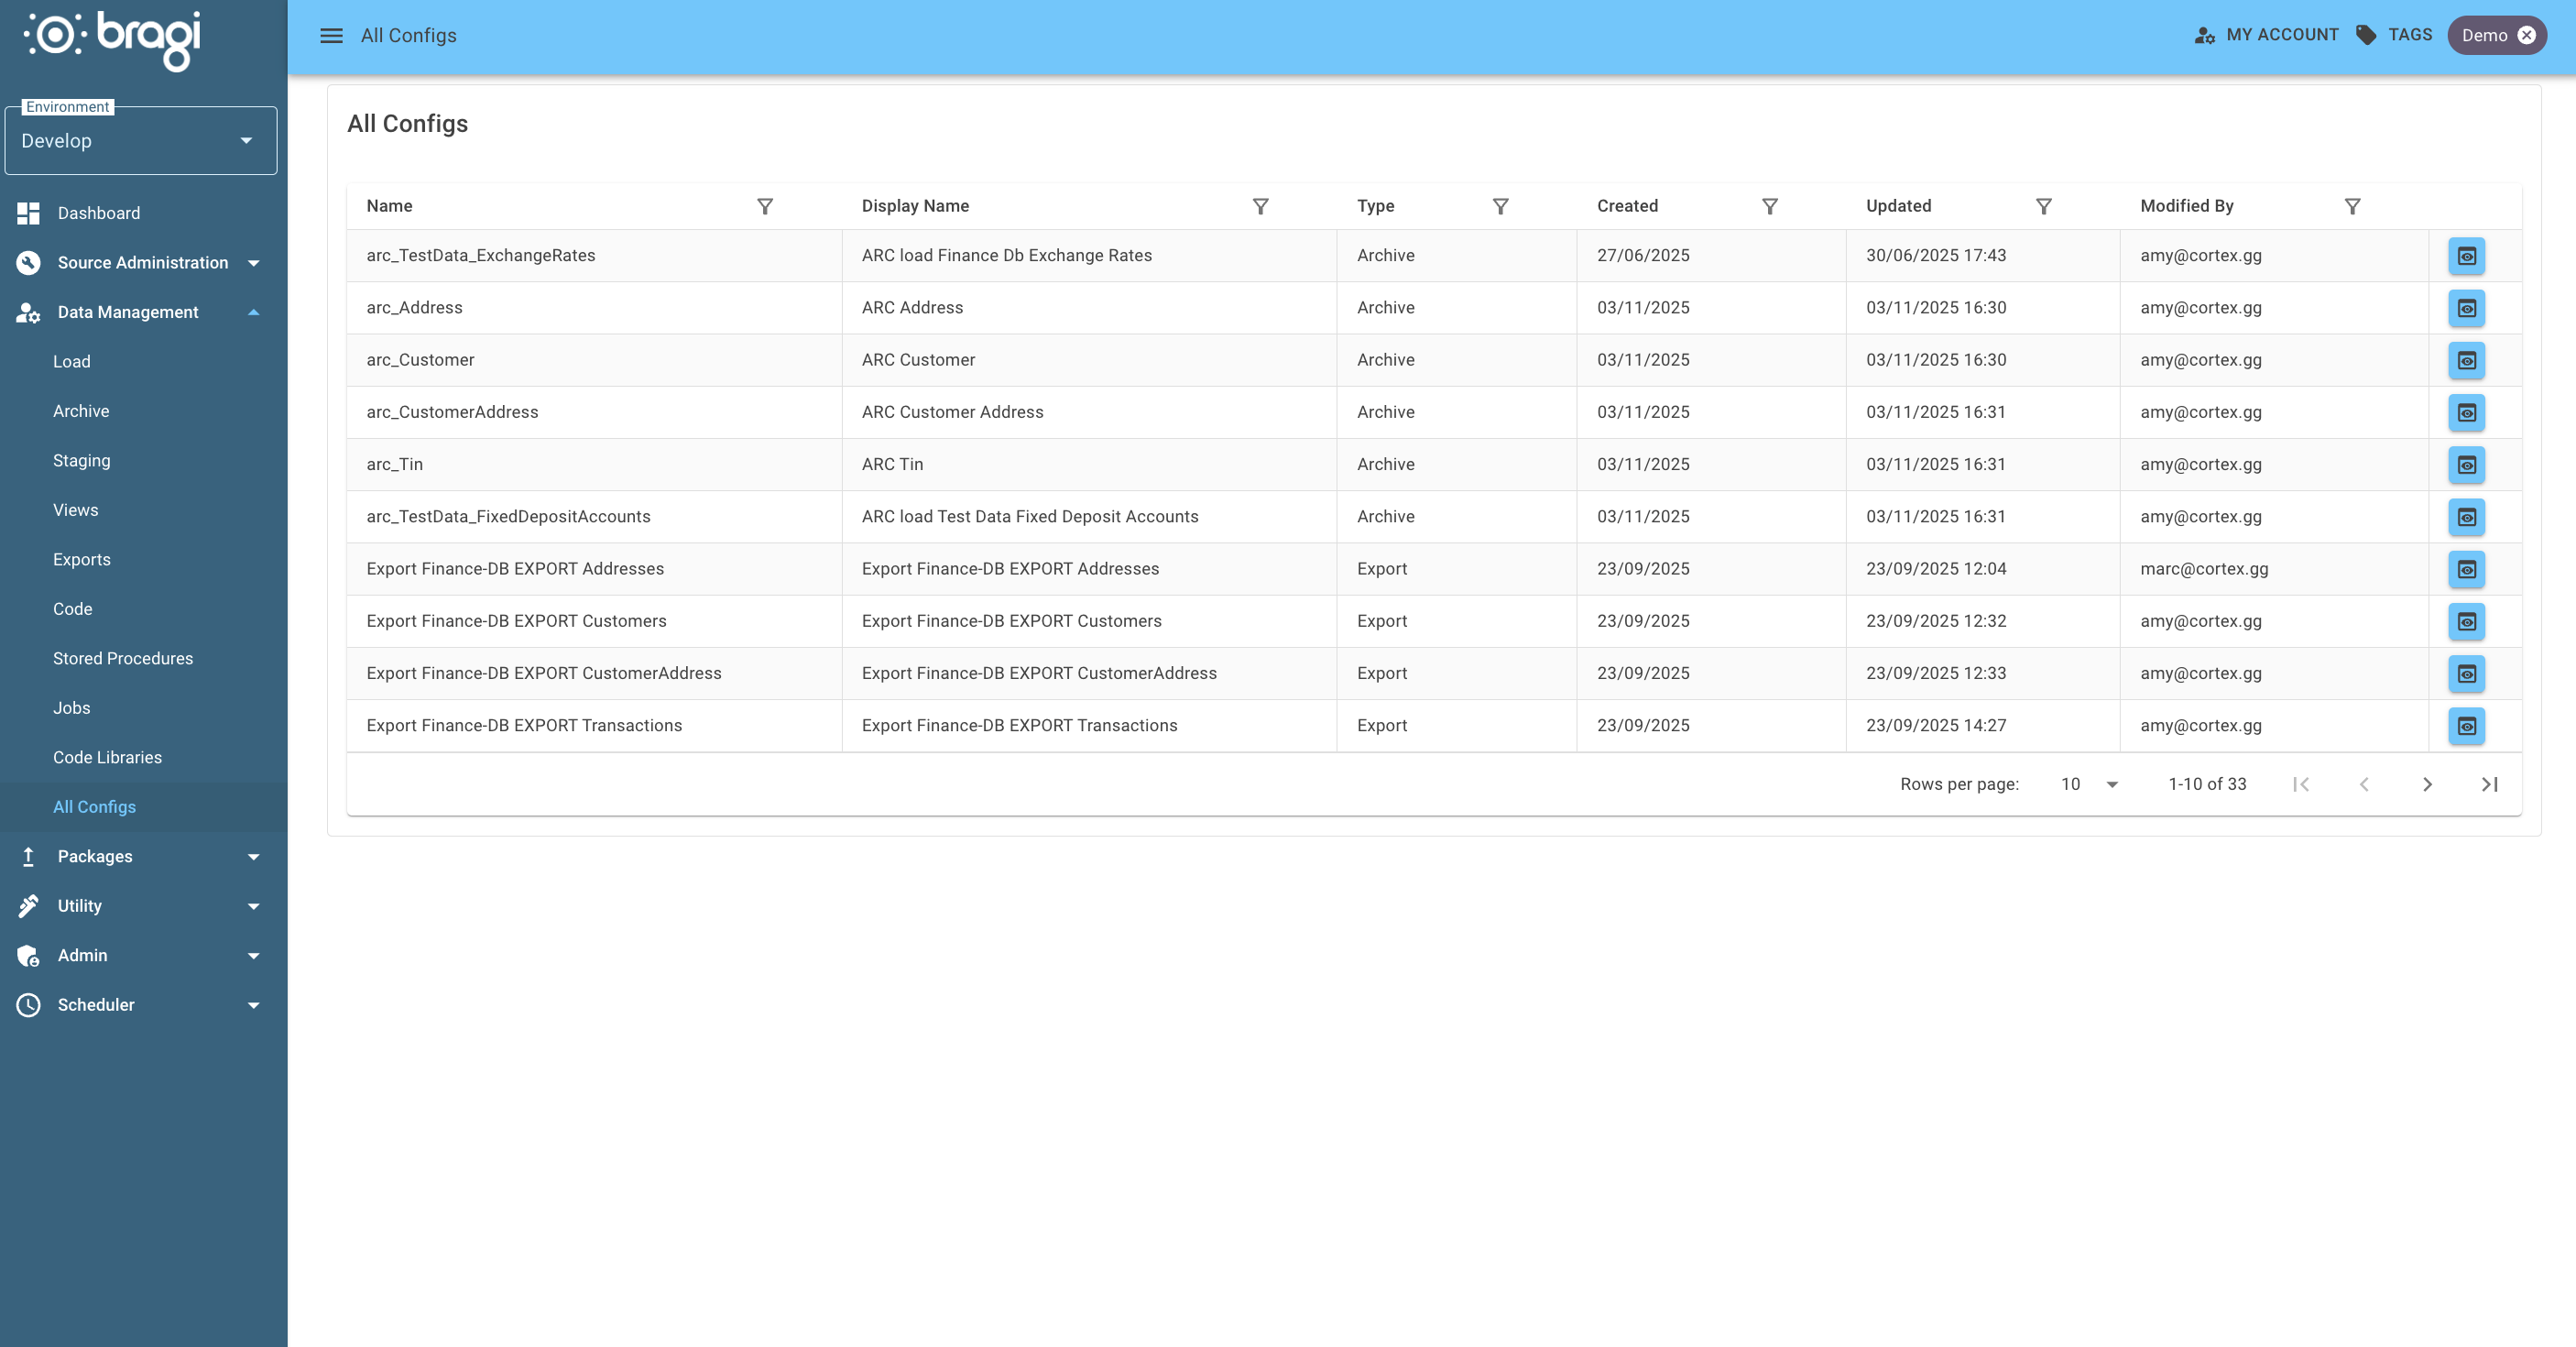Screen dimensions: 2576x1347
Task: Open Staging in the sidebar
Action: [144, 461]
